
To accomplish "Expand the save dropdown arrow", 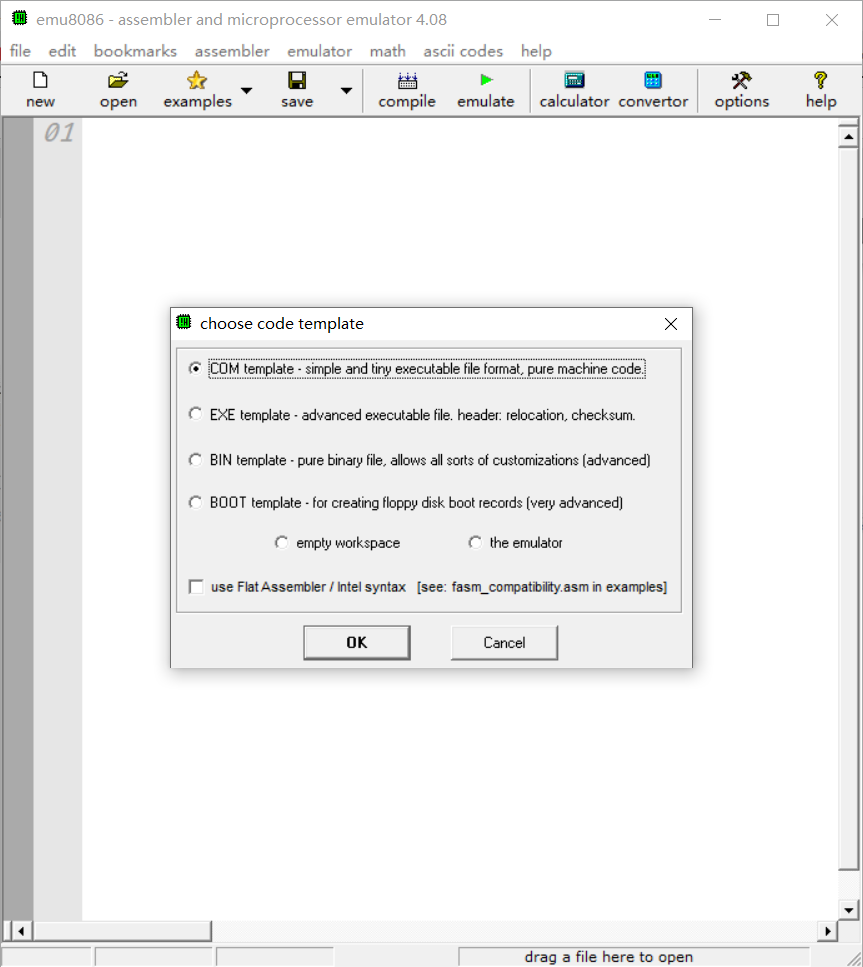I will [347, 91].
